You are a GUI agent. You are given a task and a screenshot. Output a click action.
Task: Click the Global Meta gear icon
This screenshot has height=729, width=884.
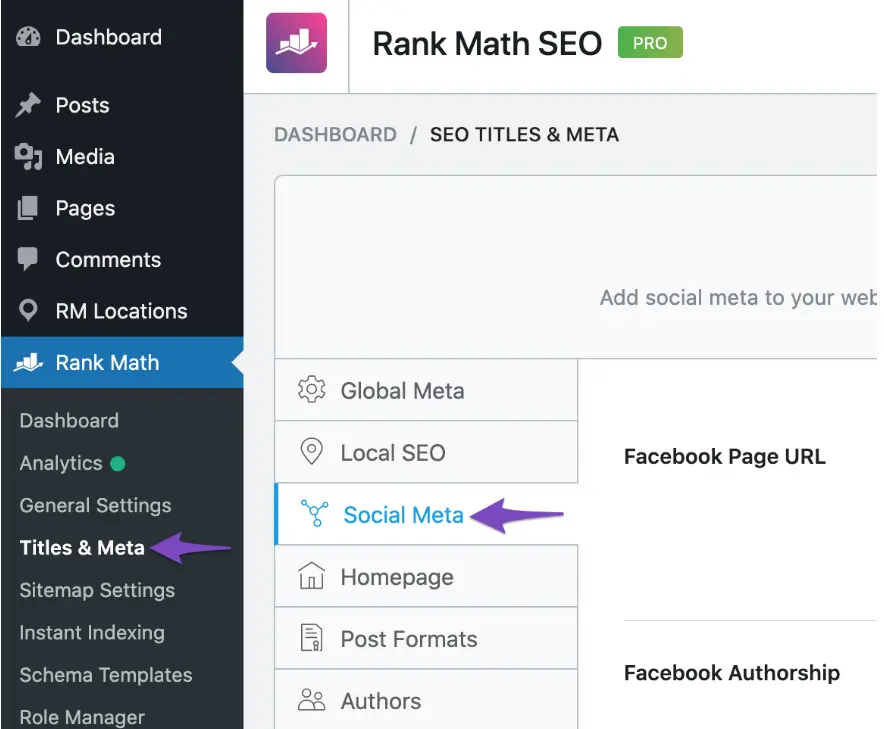pyautogui.click(x=311, y=390)
